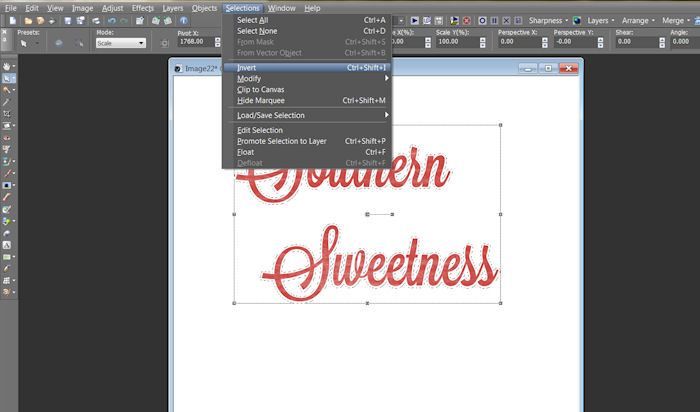The width and height of the screenshot is (700, 412).
Task: Click the blue info help icon
Action: 184,20
